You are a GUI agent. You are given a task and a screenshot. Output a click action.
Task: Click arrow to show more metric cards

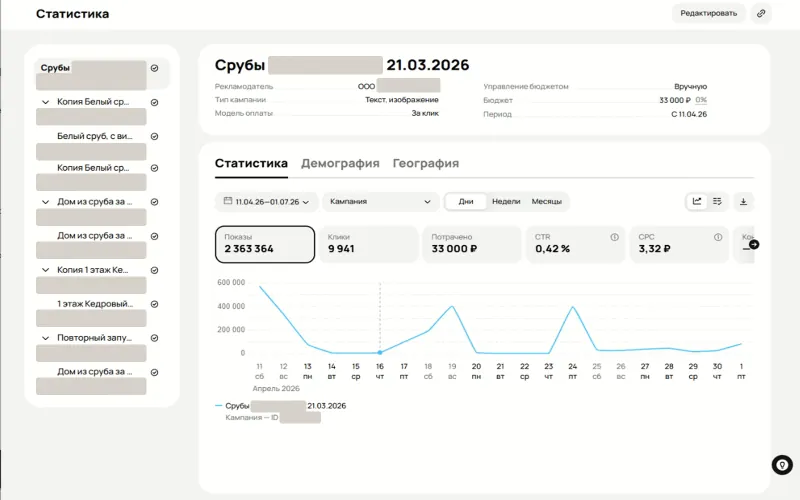tap(754, 244)
